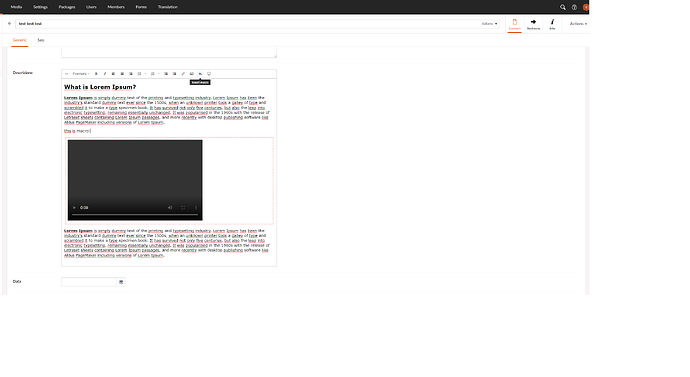
Task: Open the Info panel
Action: coord(552,24)
